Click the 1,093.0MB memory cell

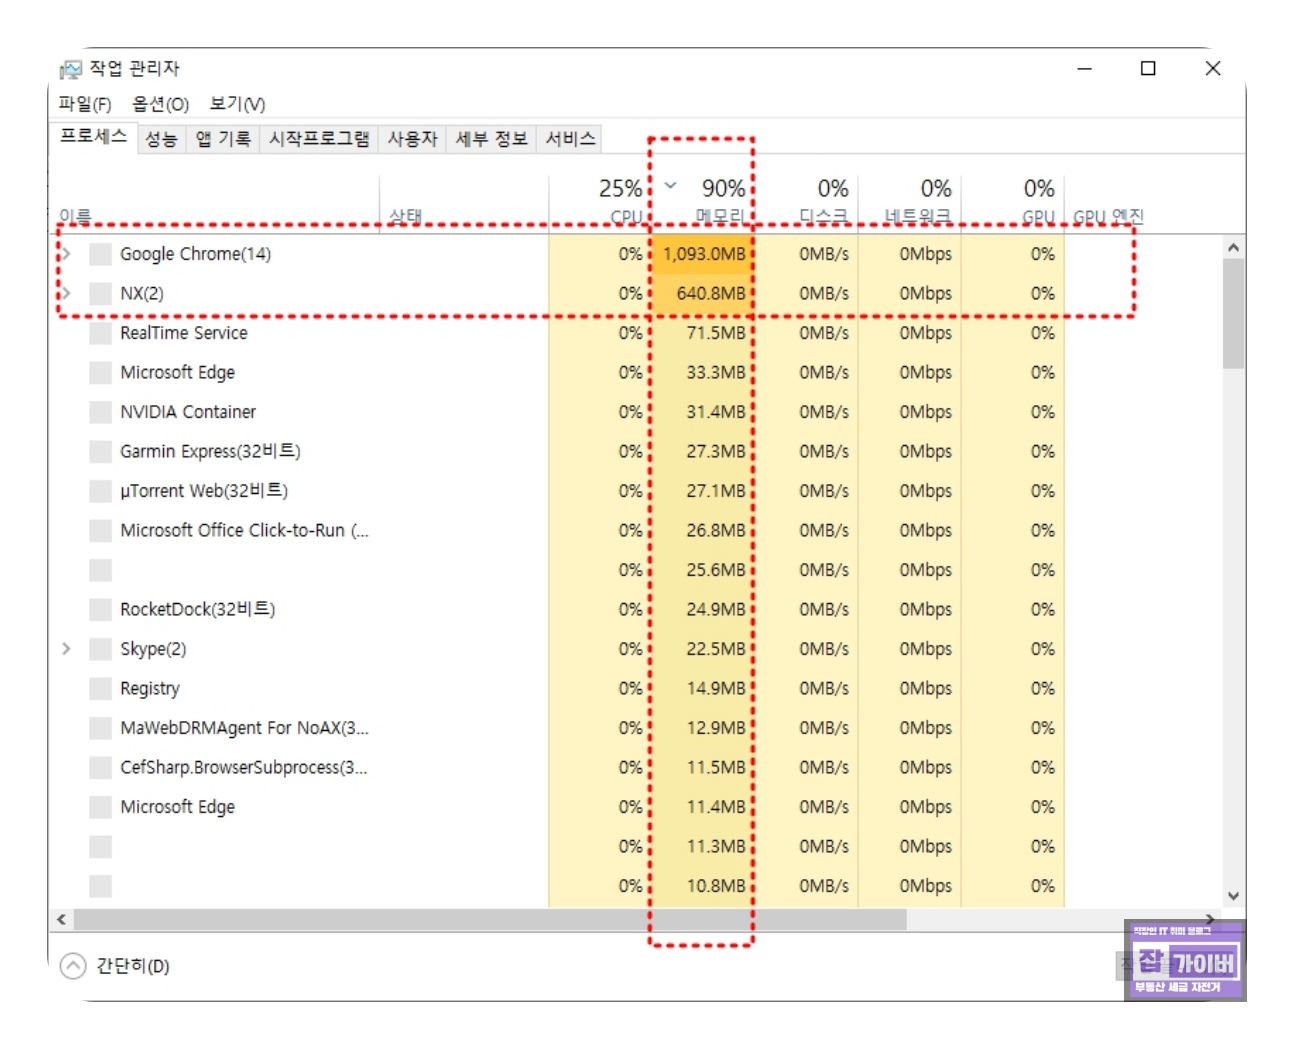(x=704, y=254)
